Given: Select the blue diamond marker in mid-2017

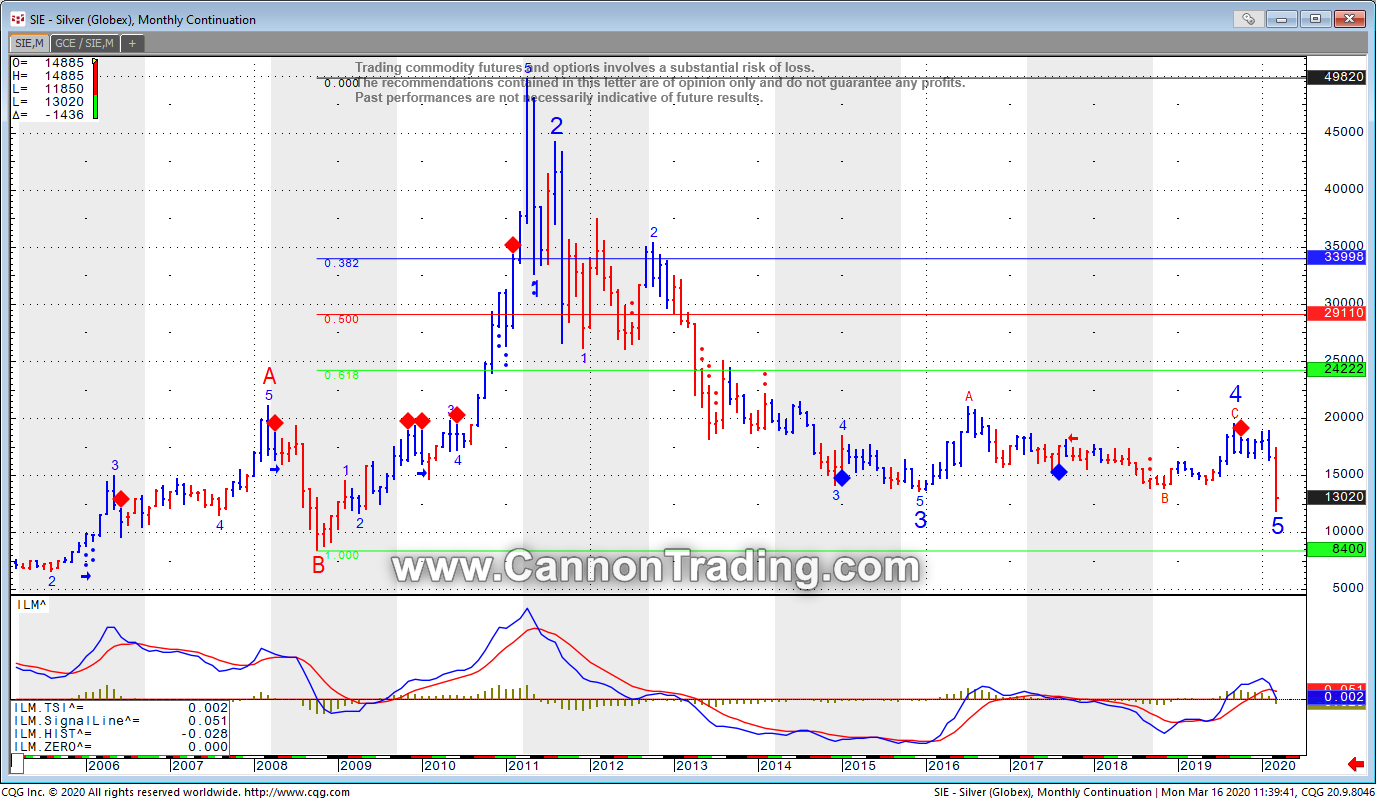Looking at the screenshot, I should click(x=1059, y=472).
